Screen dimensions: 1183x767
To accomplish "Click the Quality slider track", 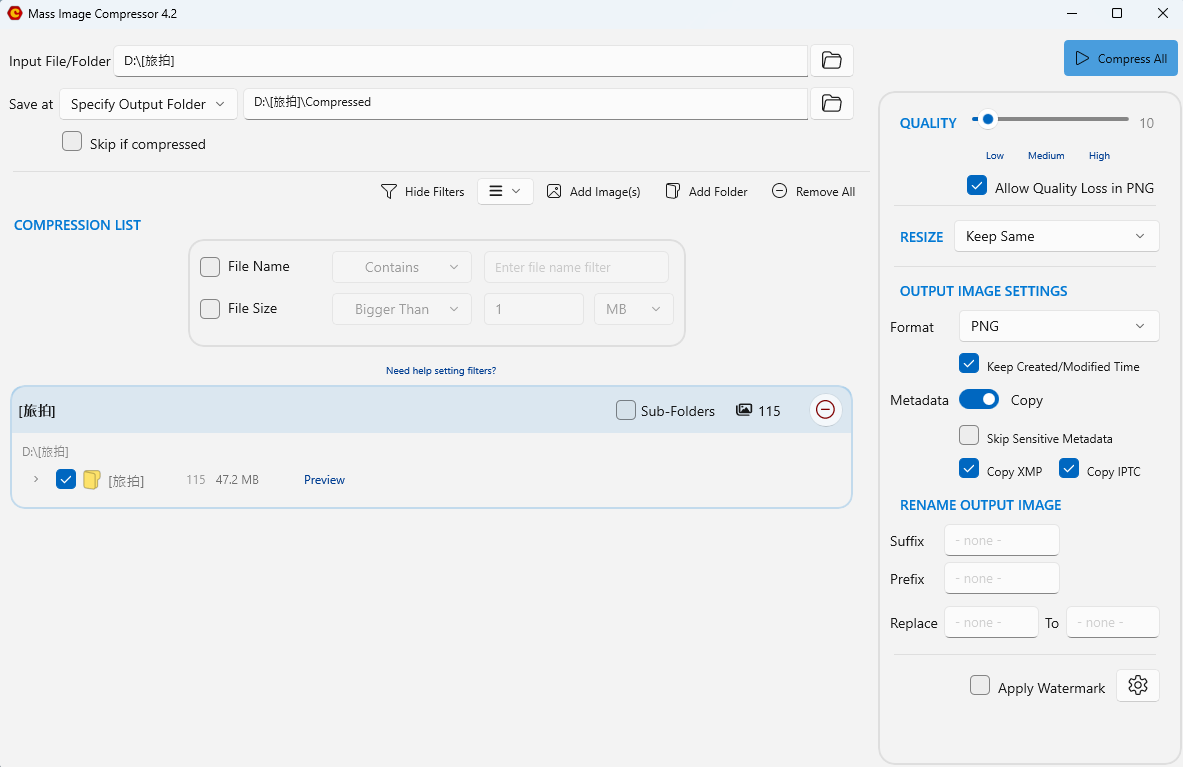I will (x=1060, y=119).
